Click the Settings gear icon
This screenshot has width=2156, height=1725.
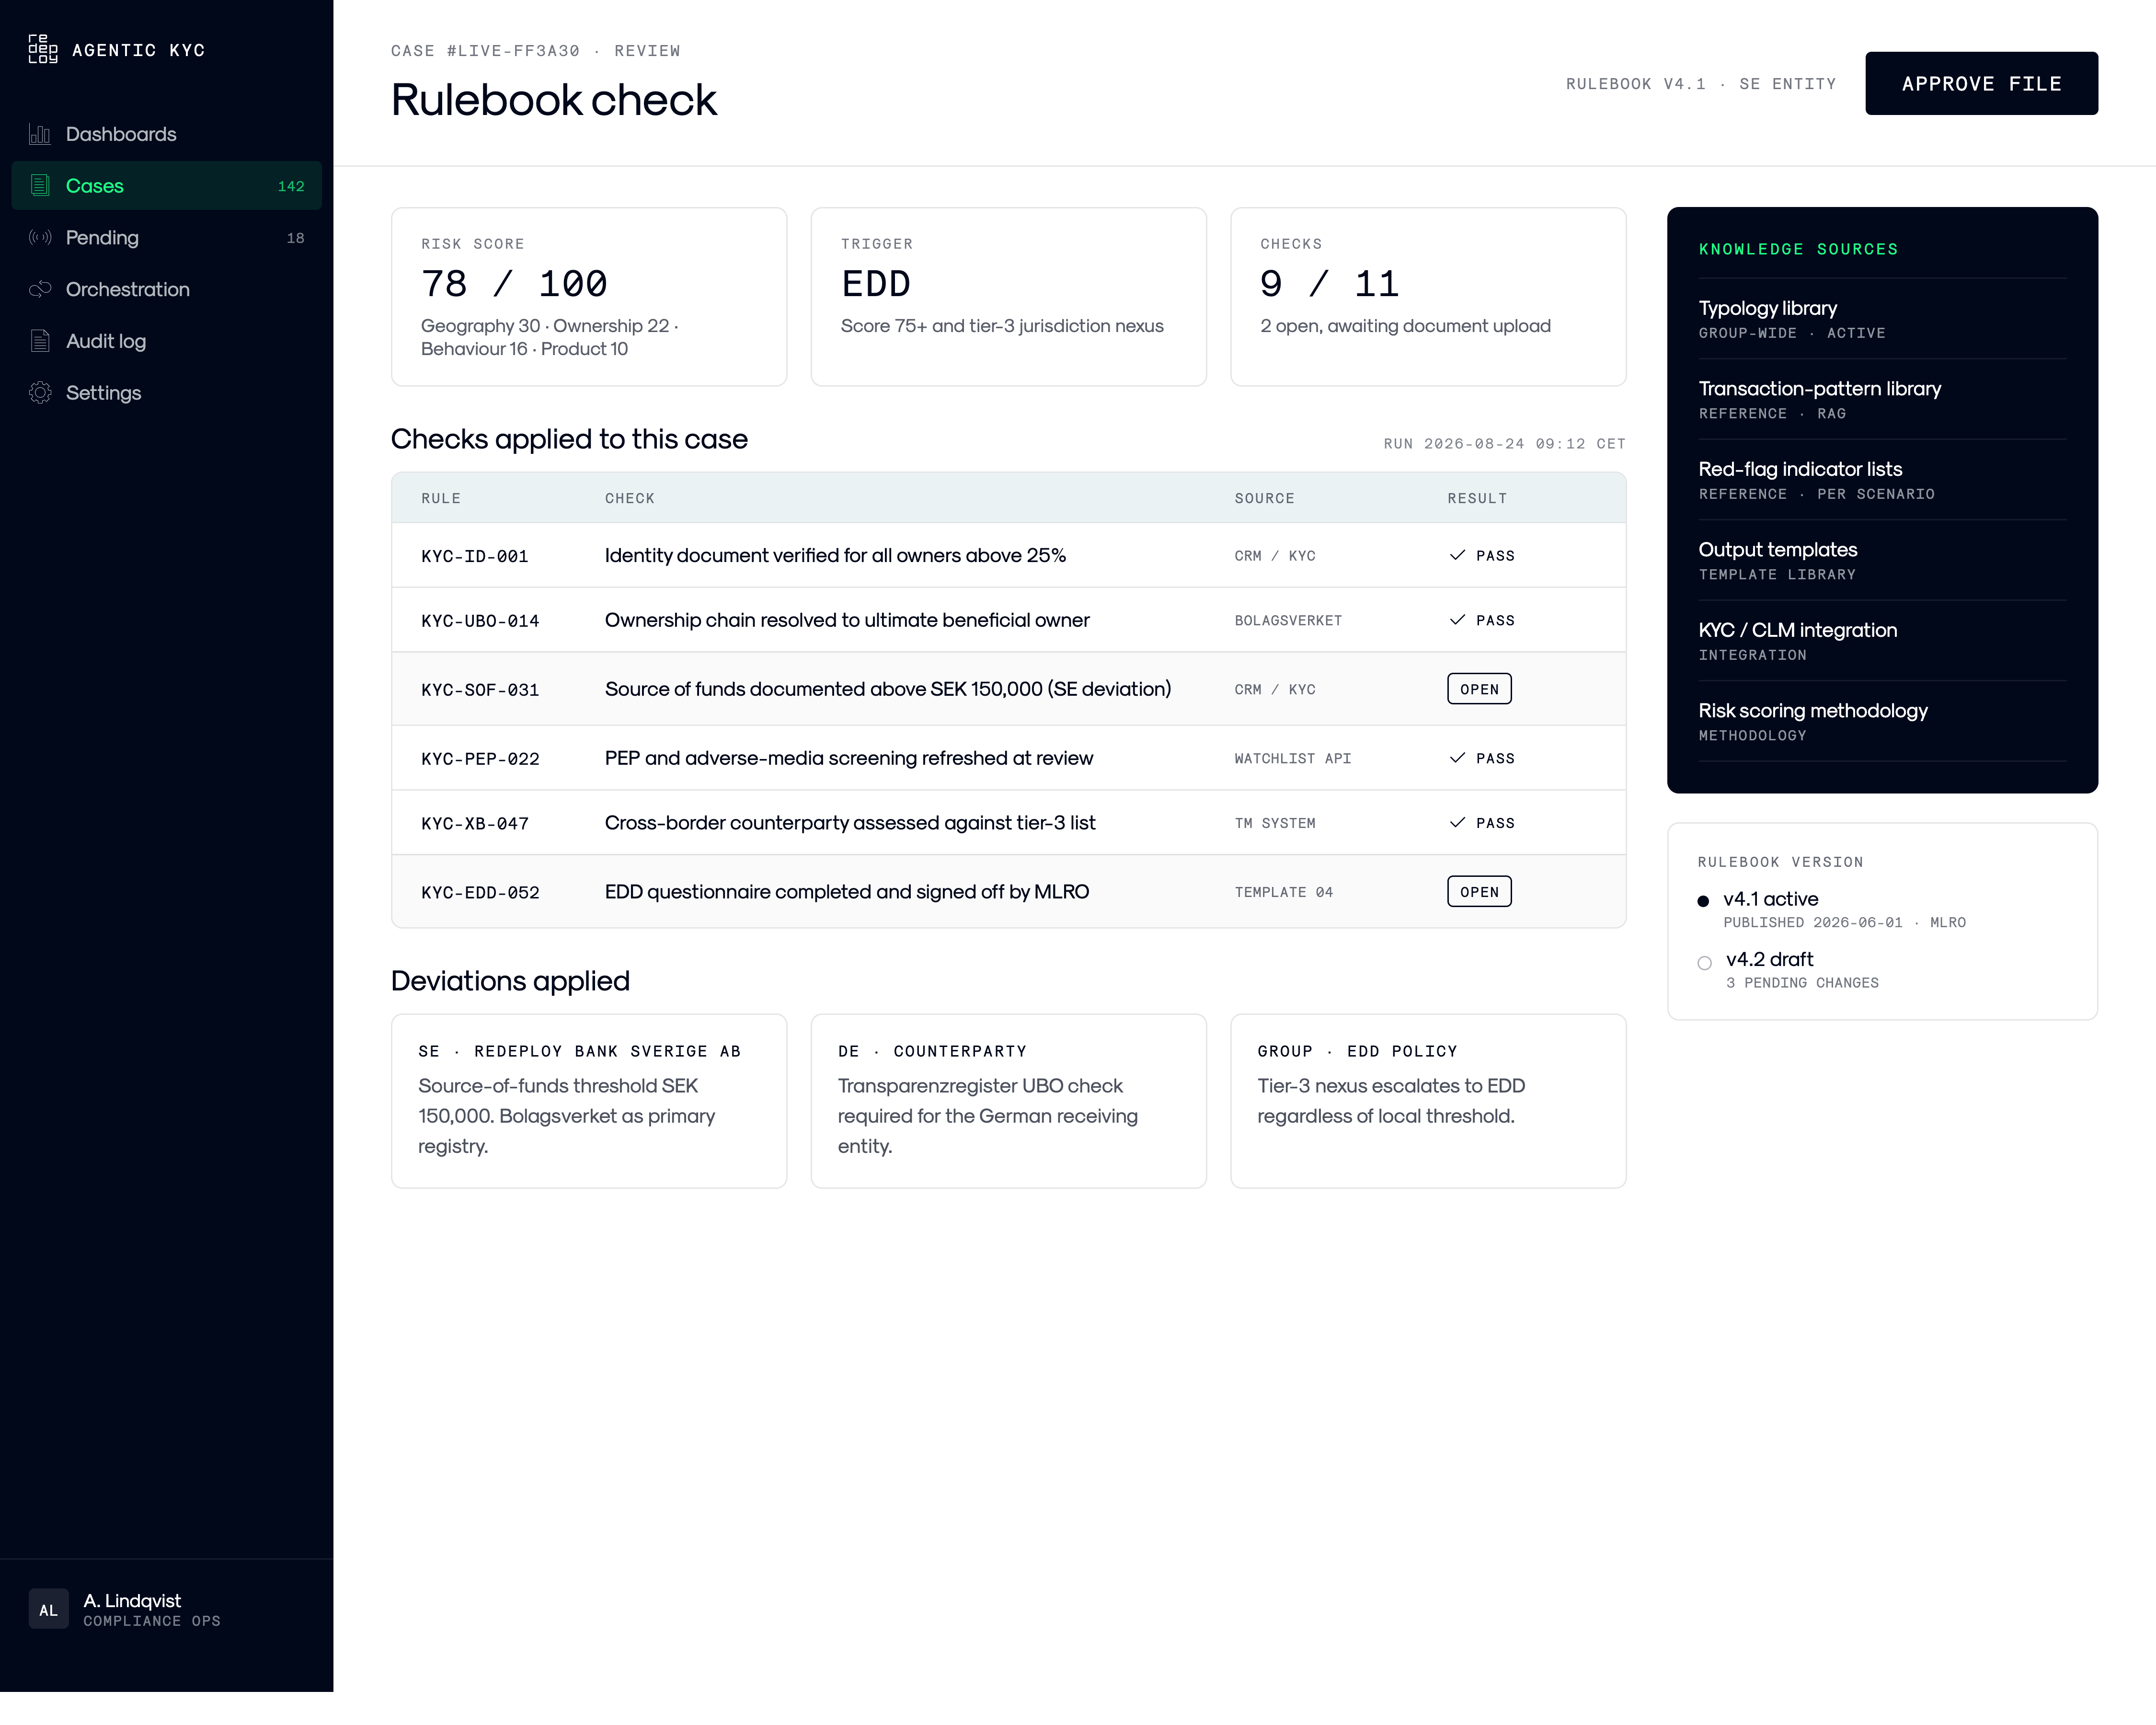[x=40, y=393]
